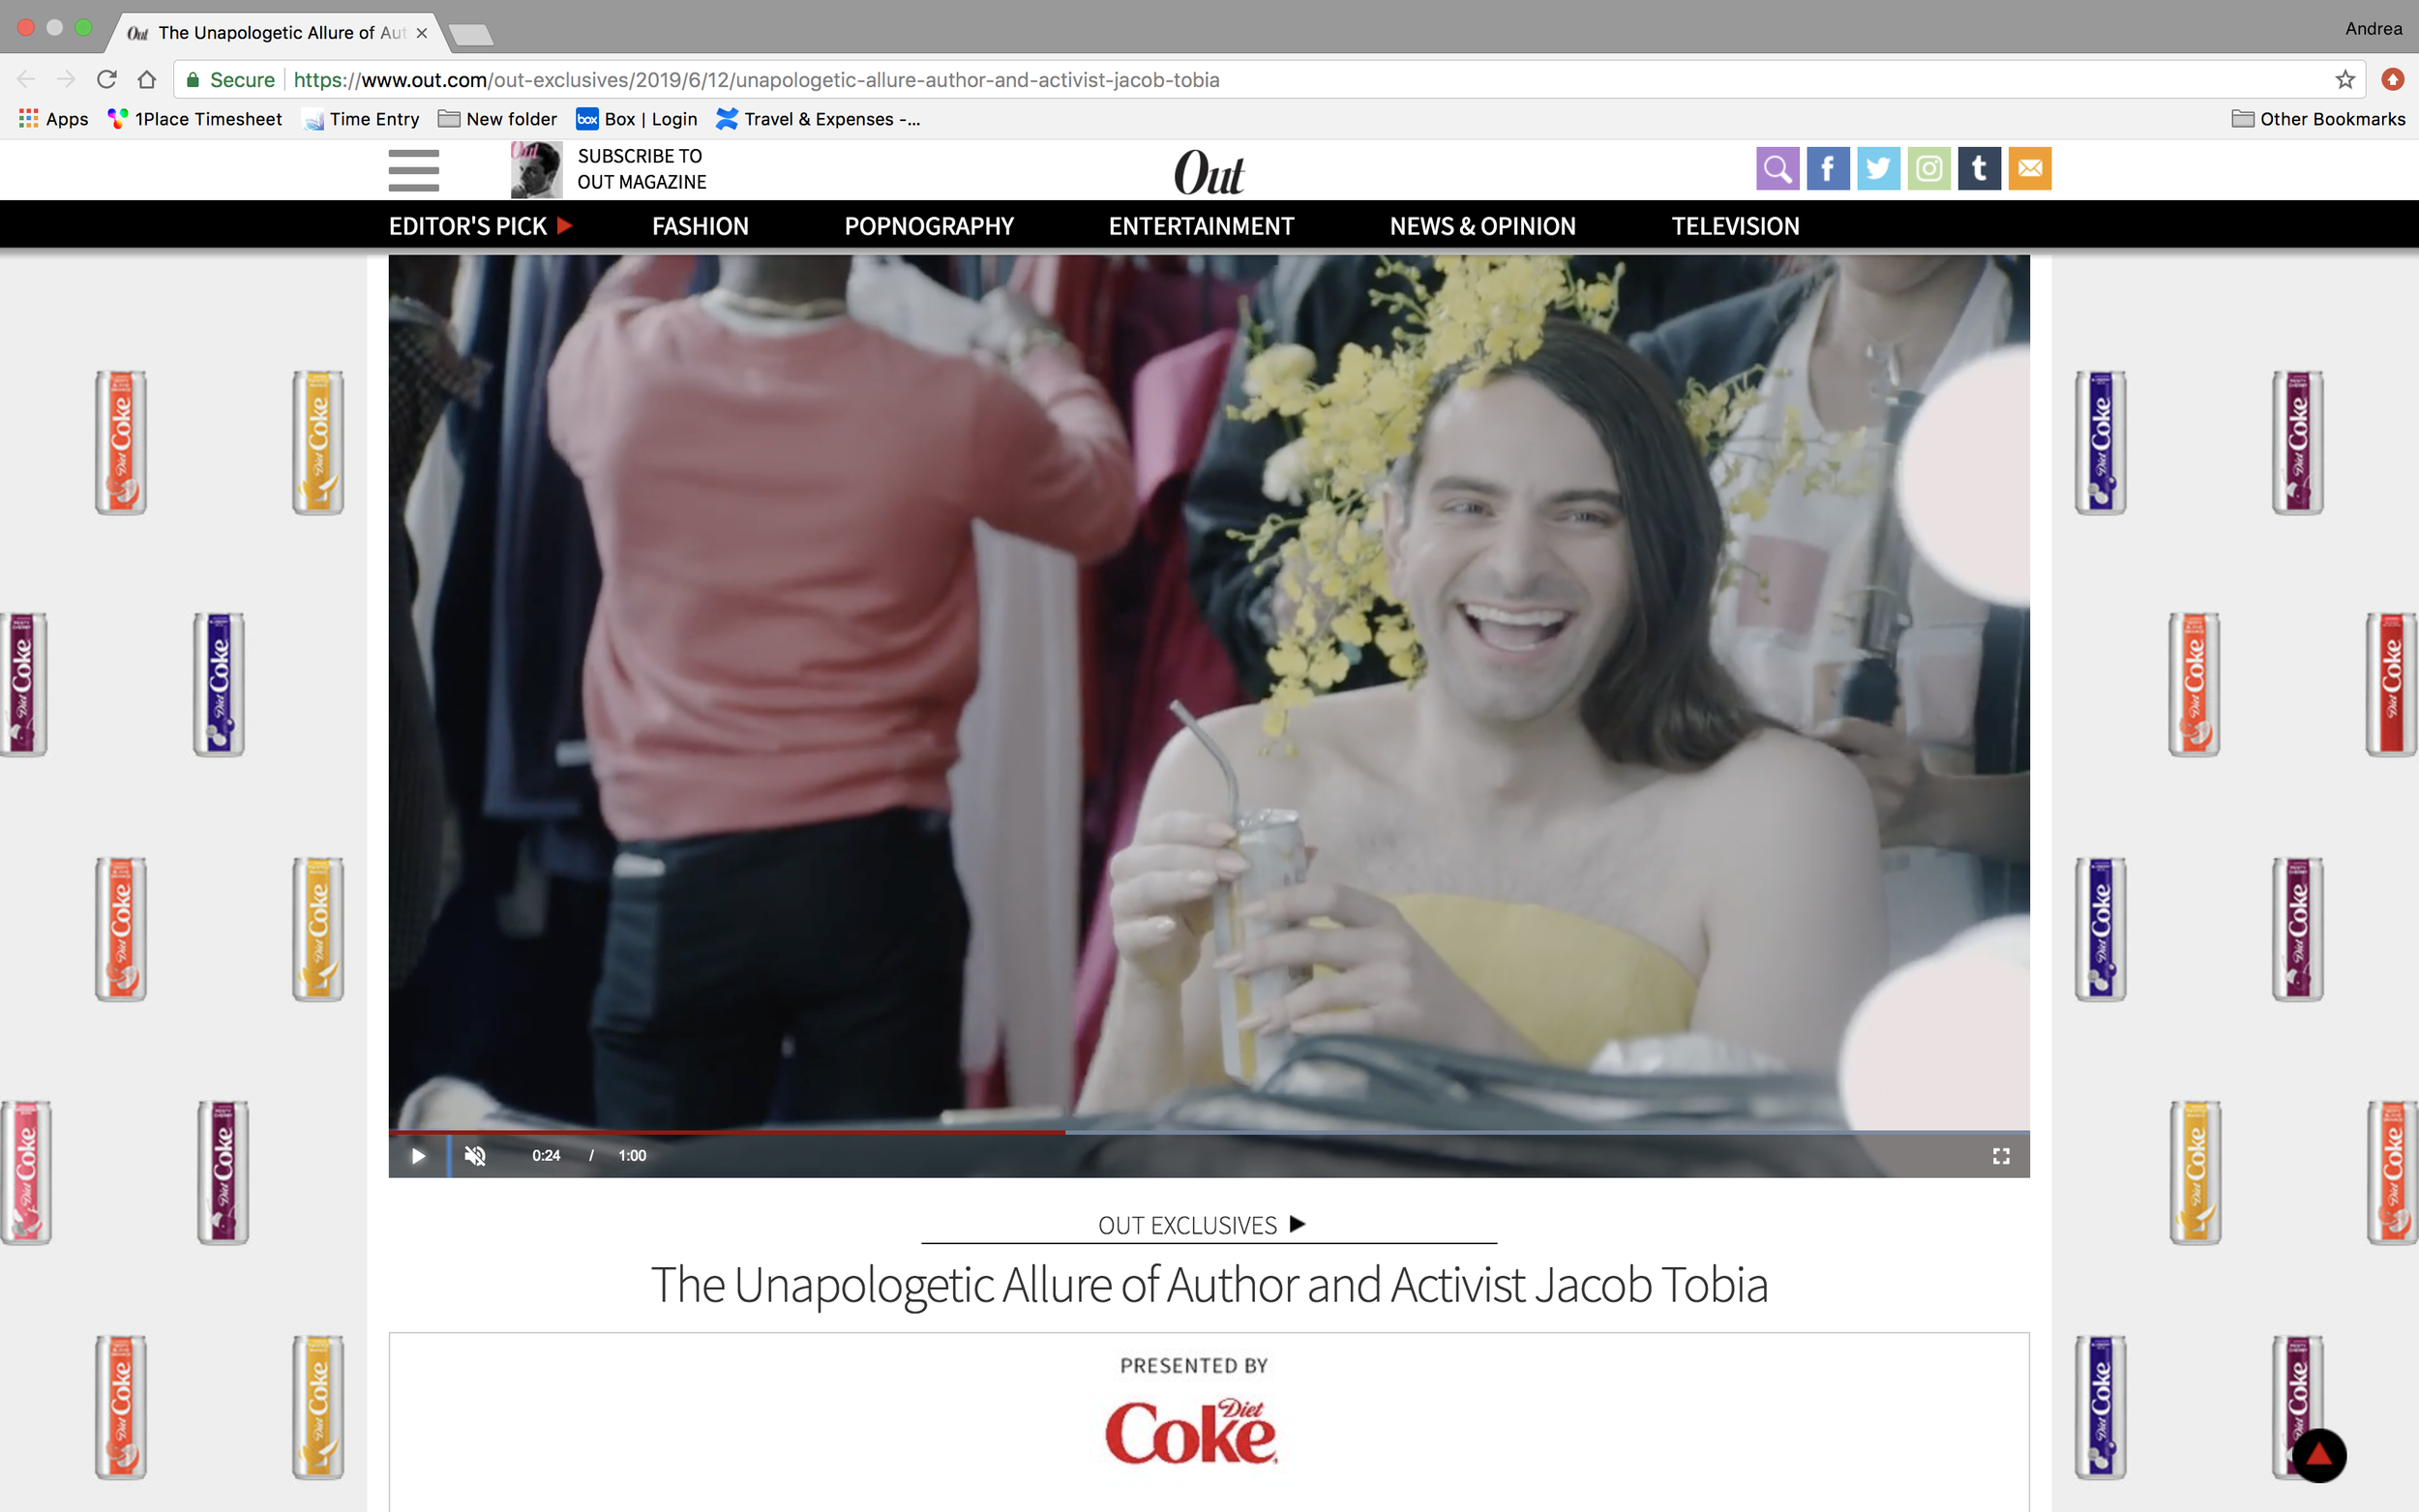Reload the page
Viewport: 2419px width, 1512px height.
click(x=107, y=79)
